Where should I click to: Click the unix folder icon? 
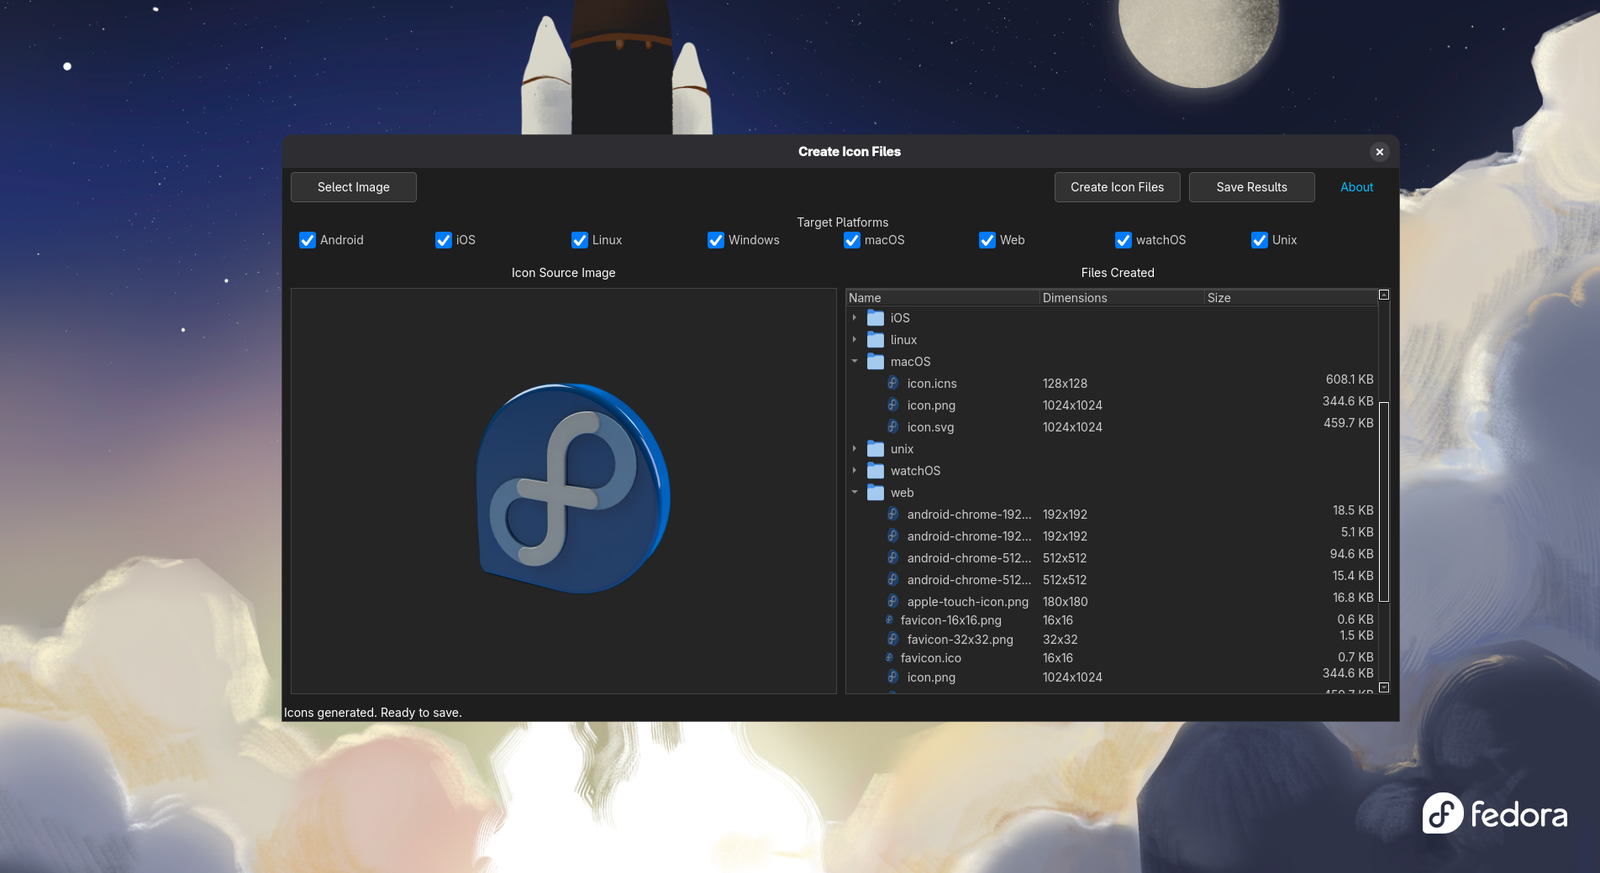point(875,449)
